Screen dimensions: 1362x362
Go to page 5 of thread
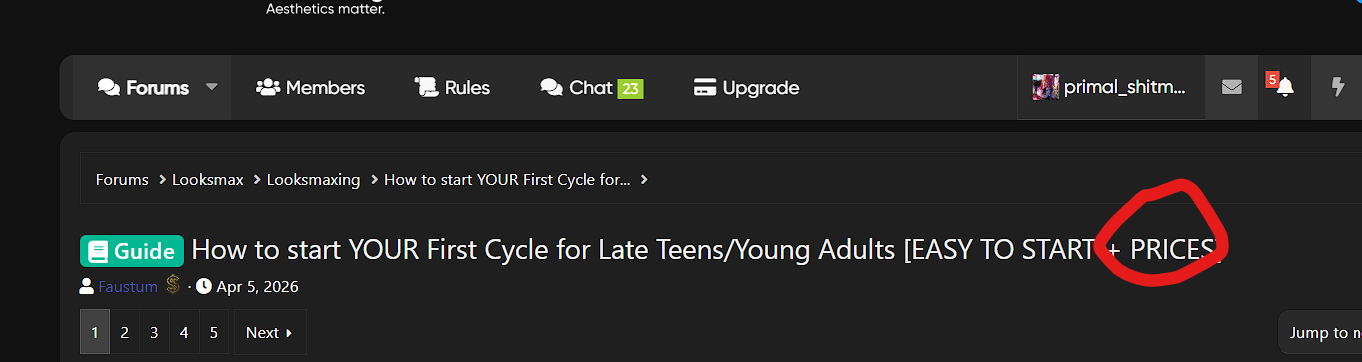pyautogui.click(x=214, y=332)
